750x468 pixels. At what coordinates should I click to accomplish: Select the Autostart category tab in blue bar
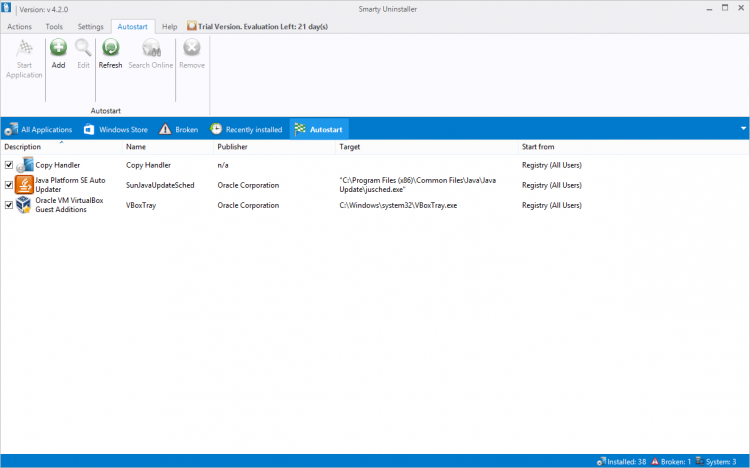pos(319,129)
